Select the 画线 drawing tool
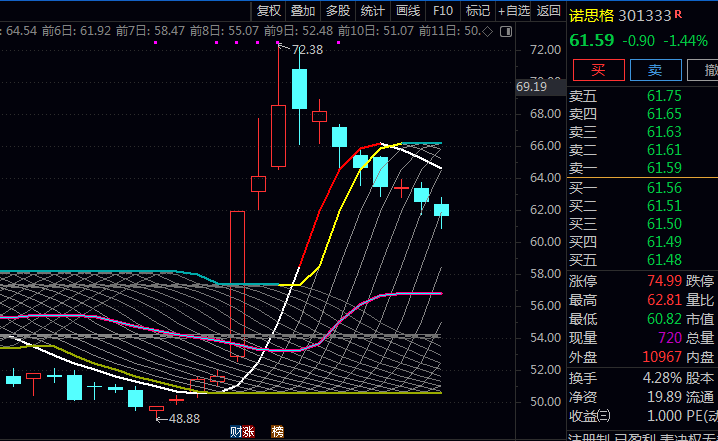The height and width of the screenshot is (441, 718). click(x=408, y=11)
